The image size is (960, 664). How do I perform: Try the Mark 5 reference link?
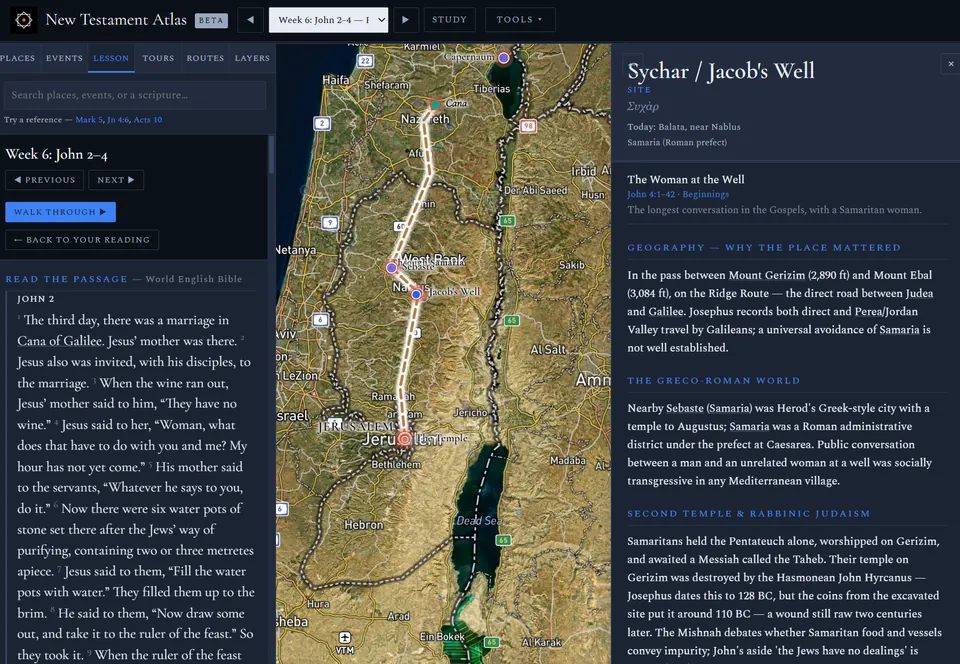(x=89, y=120)
